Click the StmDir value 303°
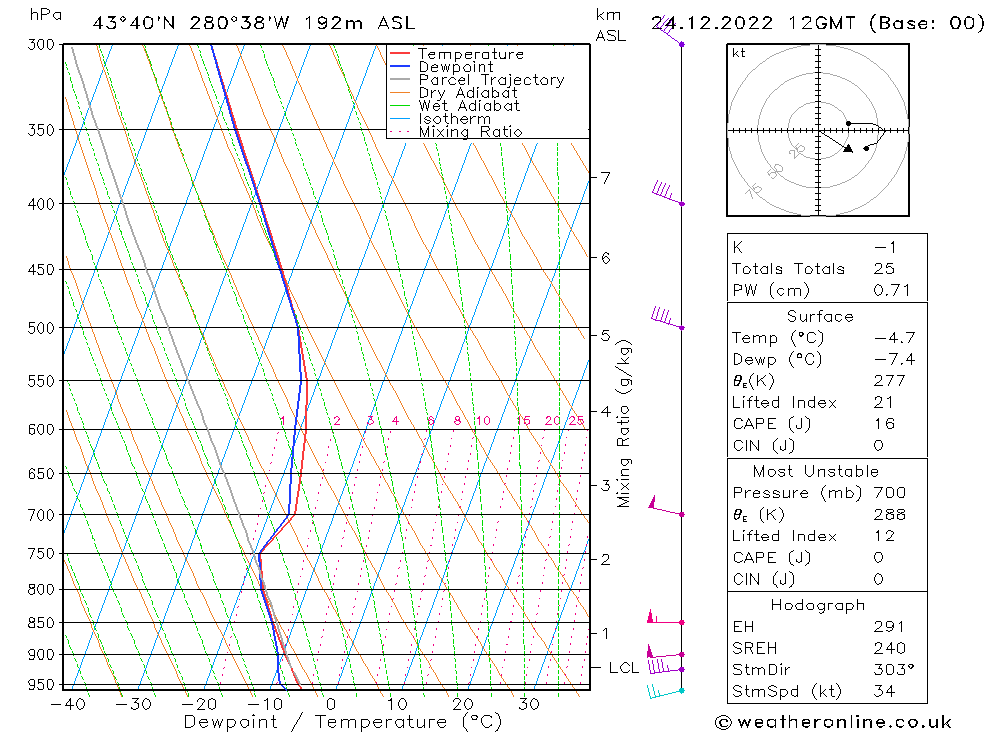 (x=894, y=670)
